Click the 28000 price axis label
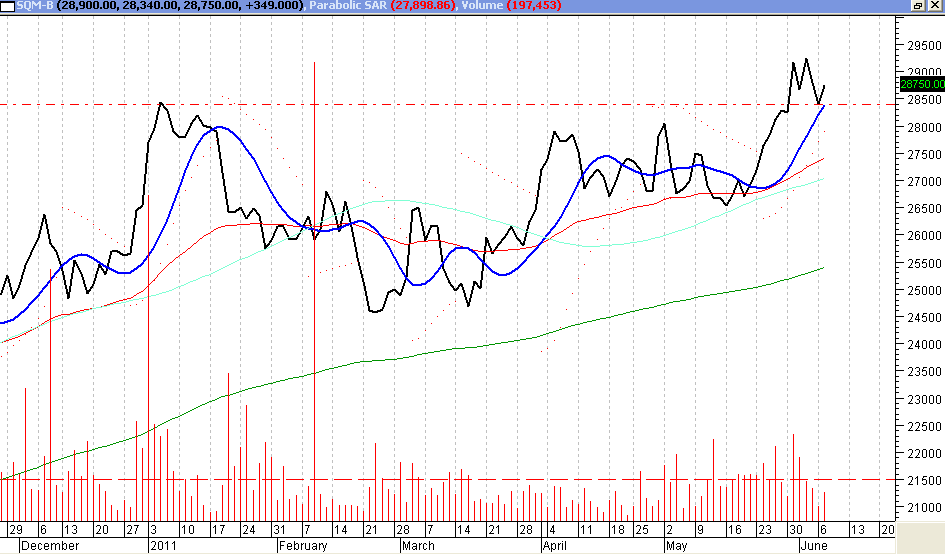The image size is (945, 554). [x=924, y=127]
